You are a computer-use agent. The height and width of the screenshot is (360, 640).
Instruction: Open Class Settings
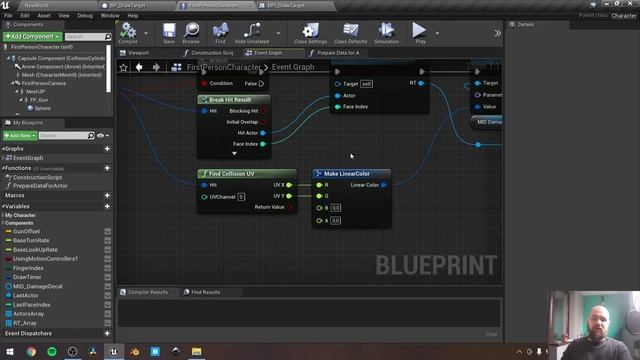click(310, 33)
